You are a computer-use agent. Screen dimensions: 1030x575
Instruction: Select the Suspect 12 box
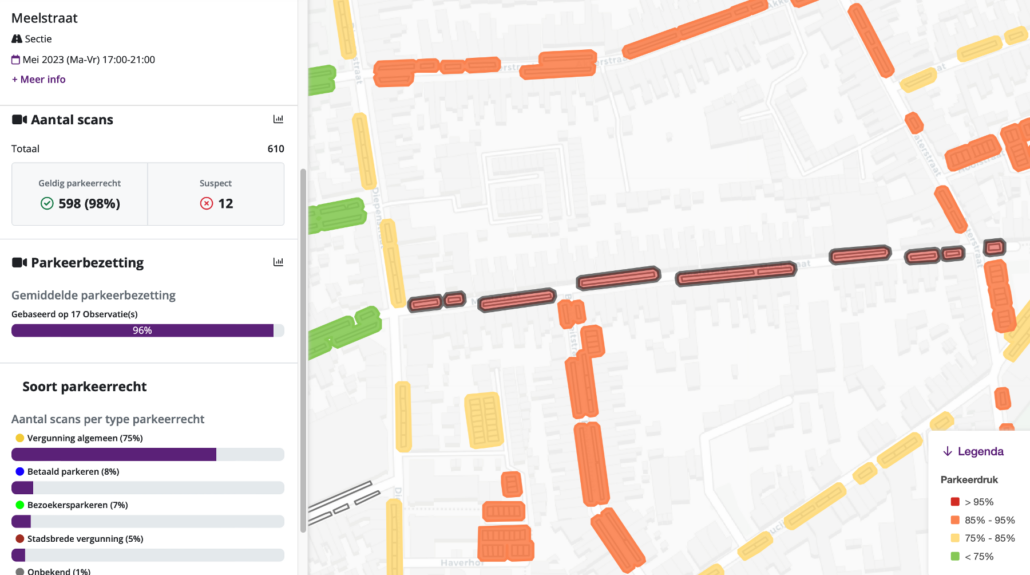(x=216, y=194)
